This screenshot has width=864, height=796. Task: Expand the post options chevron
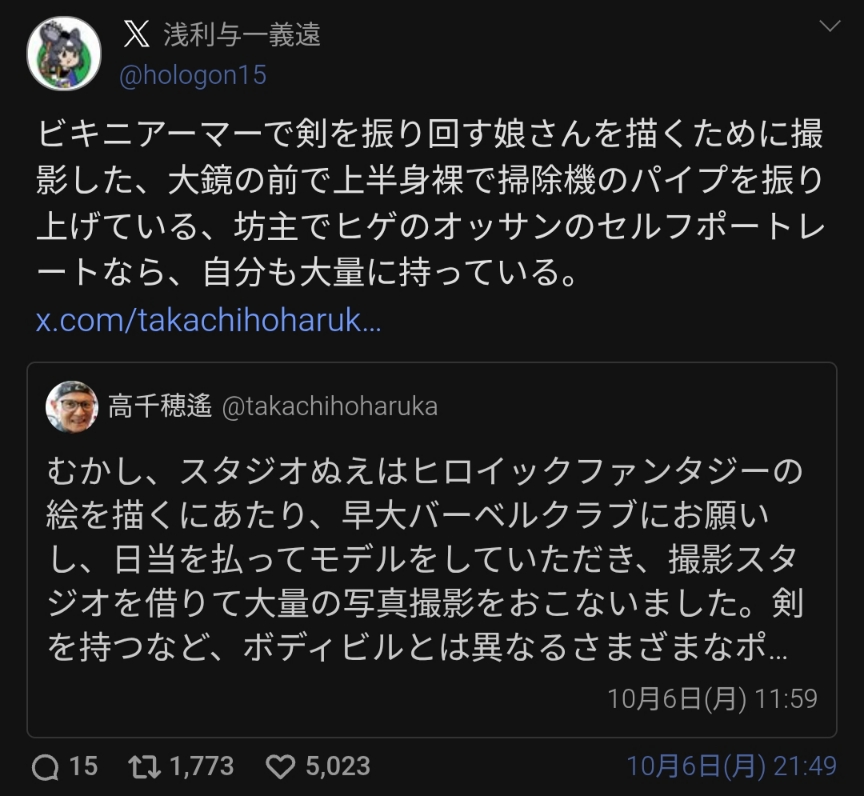click(x=829, y=27)
